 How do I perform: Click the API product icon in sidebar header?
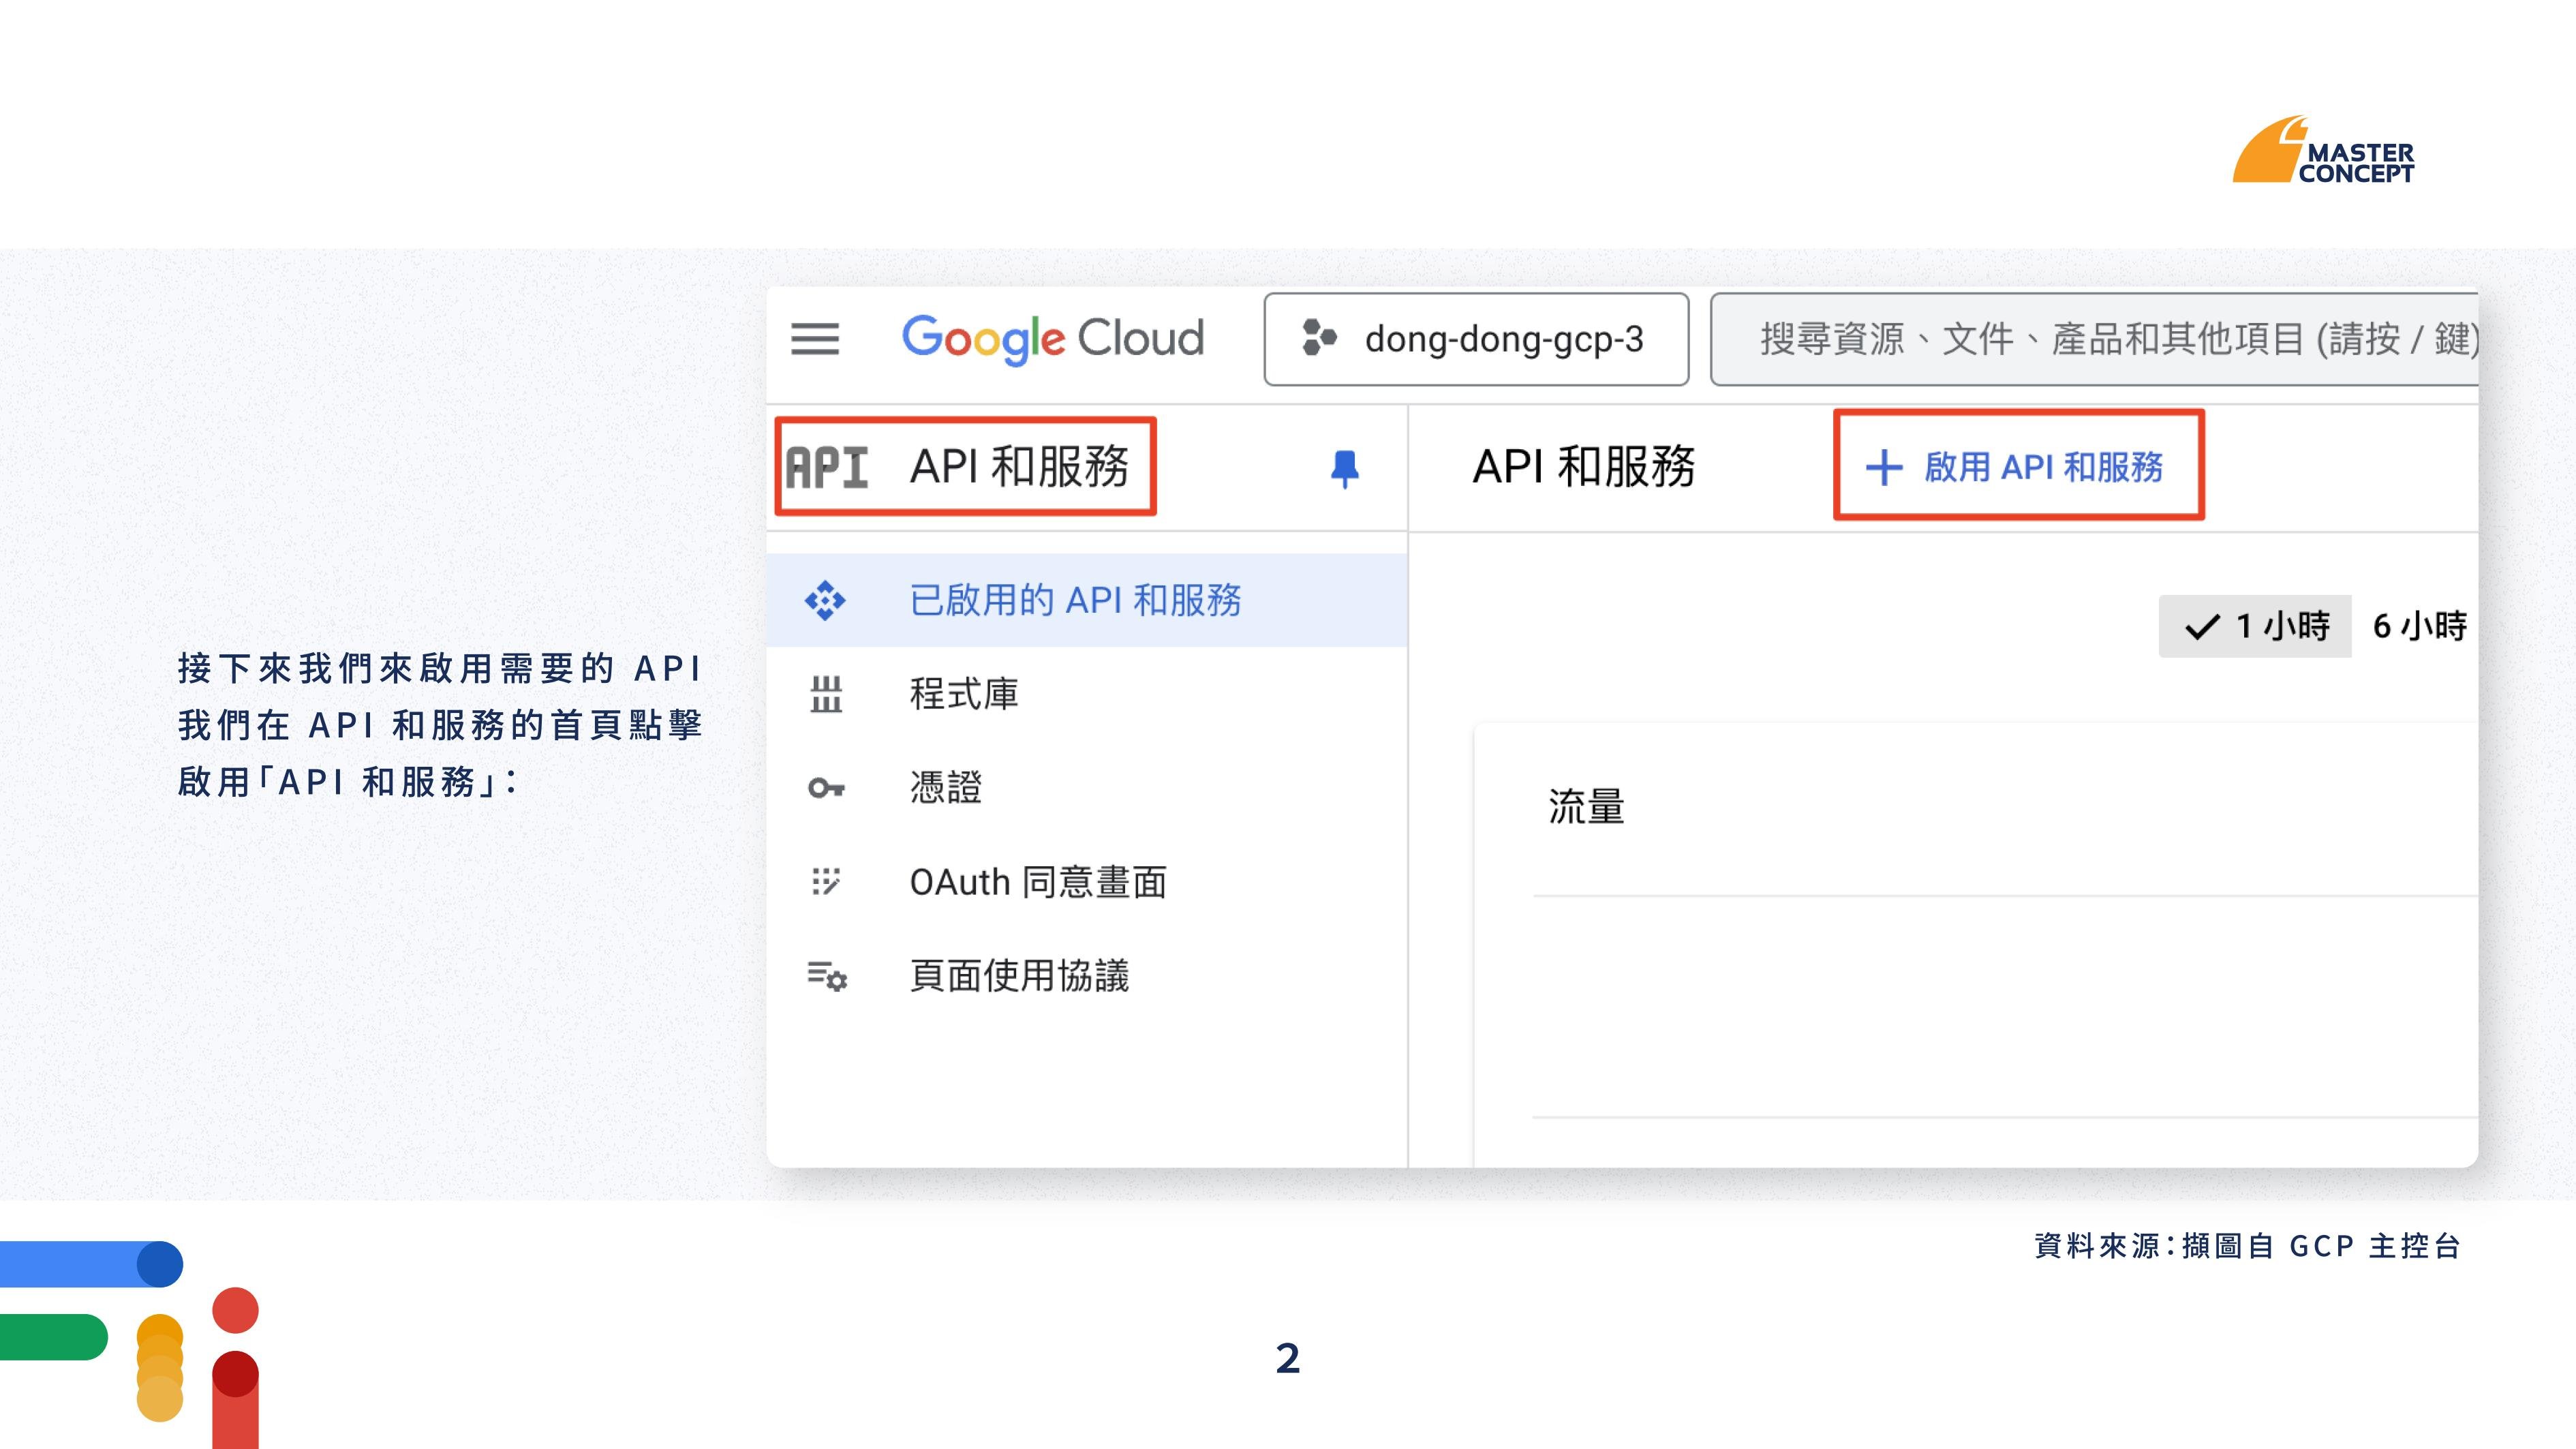coord(827,467)
